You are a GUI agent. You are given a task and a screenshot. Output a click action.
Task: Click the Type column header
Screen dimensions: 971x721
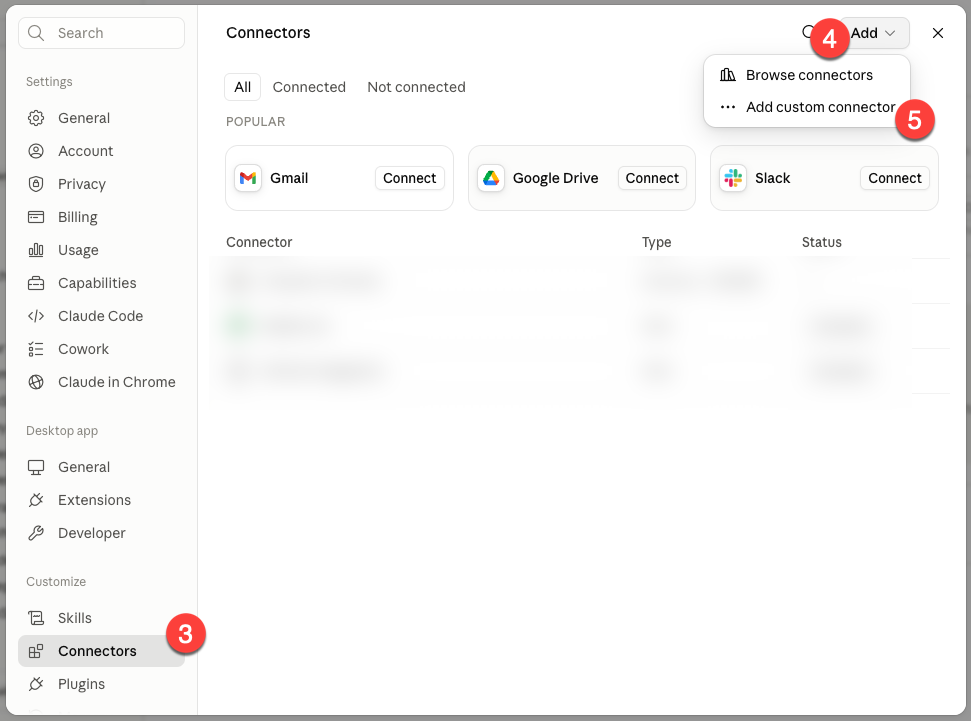pos(656,242)
